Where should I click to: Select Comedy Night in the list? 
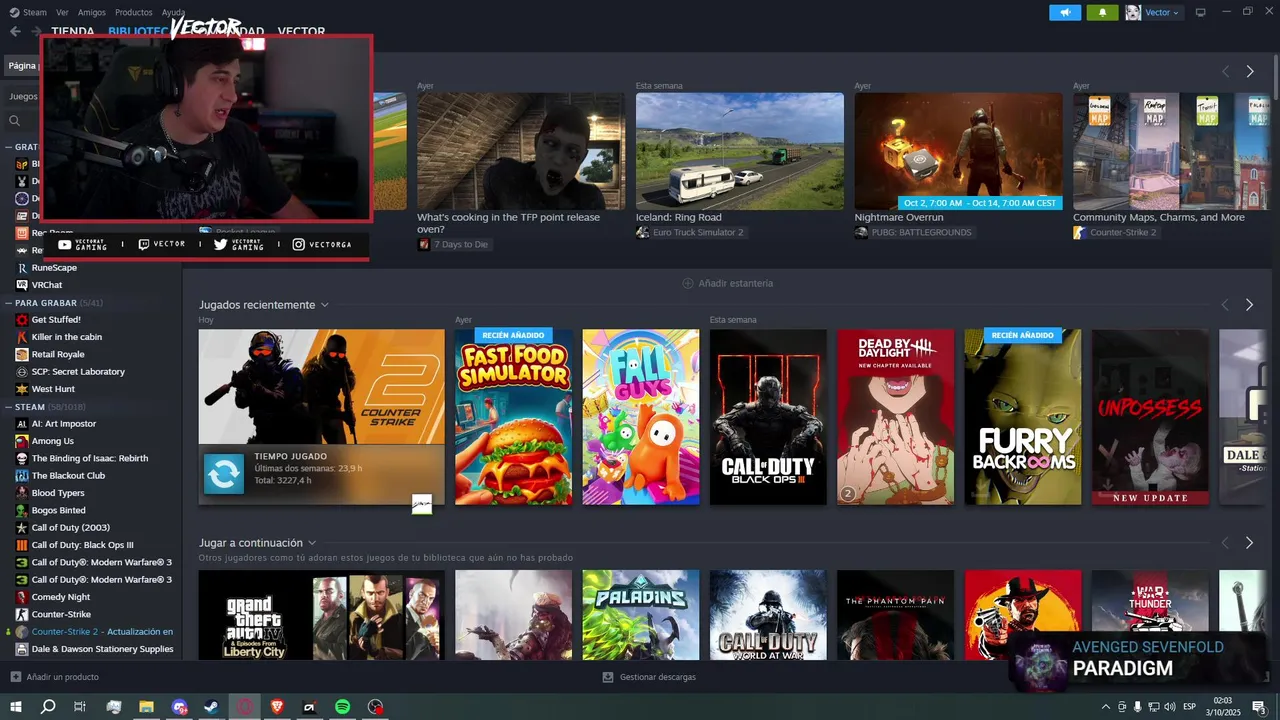point(61,597)
